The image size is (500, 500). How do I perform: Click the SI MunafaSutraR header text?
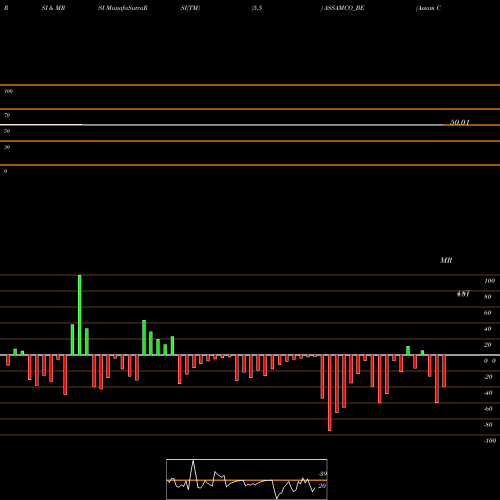123,8
